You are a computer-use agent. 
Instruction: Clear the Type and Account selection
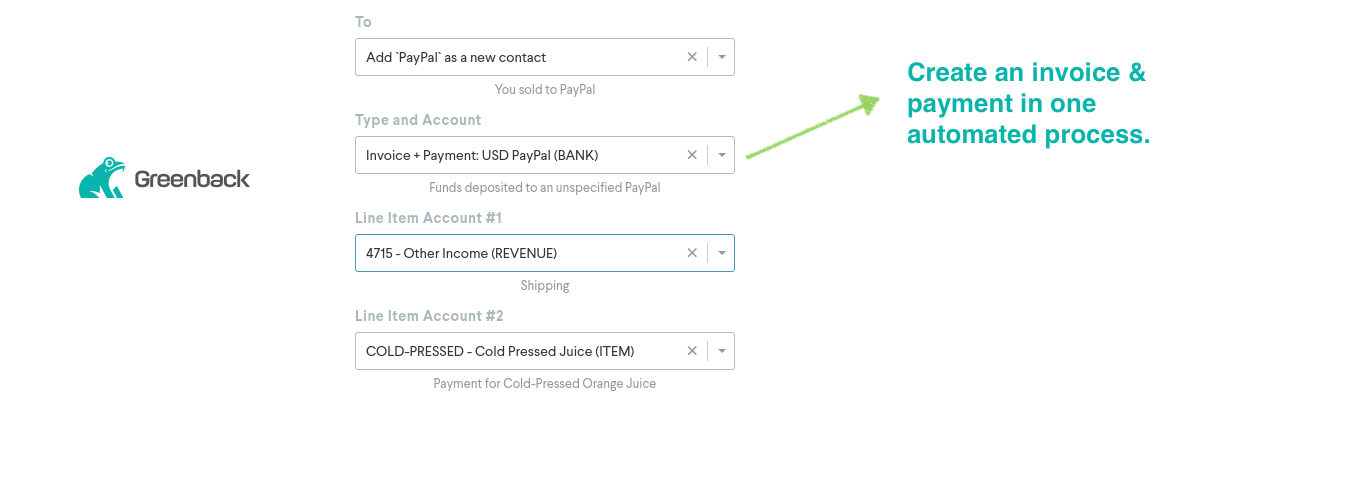pyautogui.click(x=692, y=155)
